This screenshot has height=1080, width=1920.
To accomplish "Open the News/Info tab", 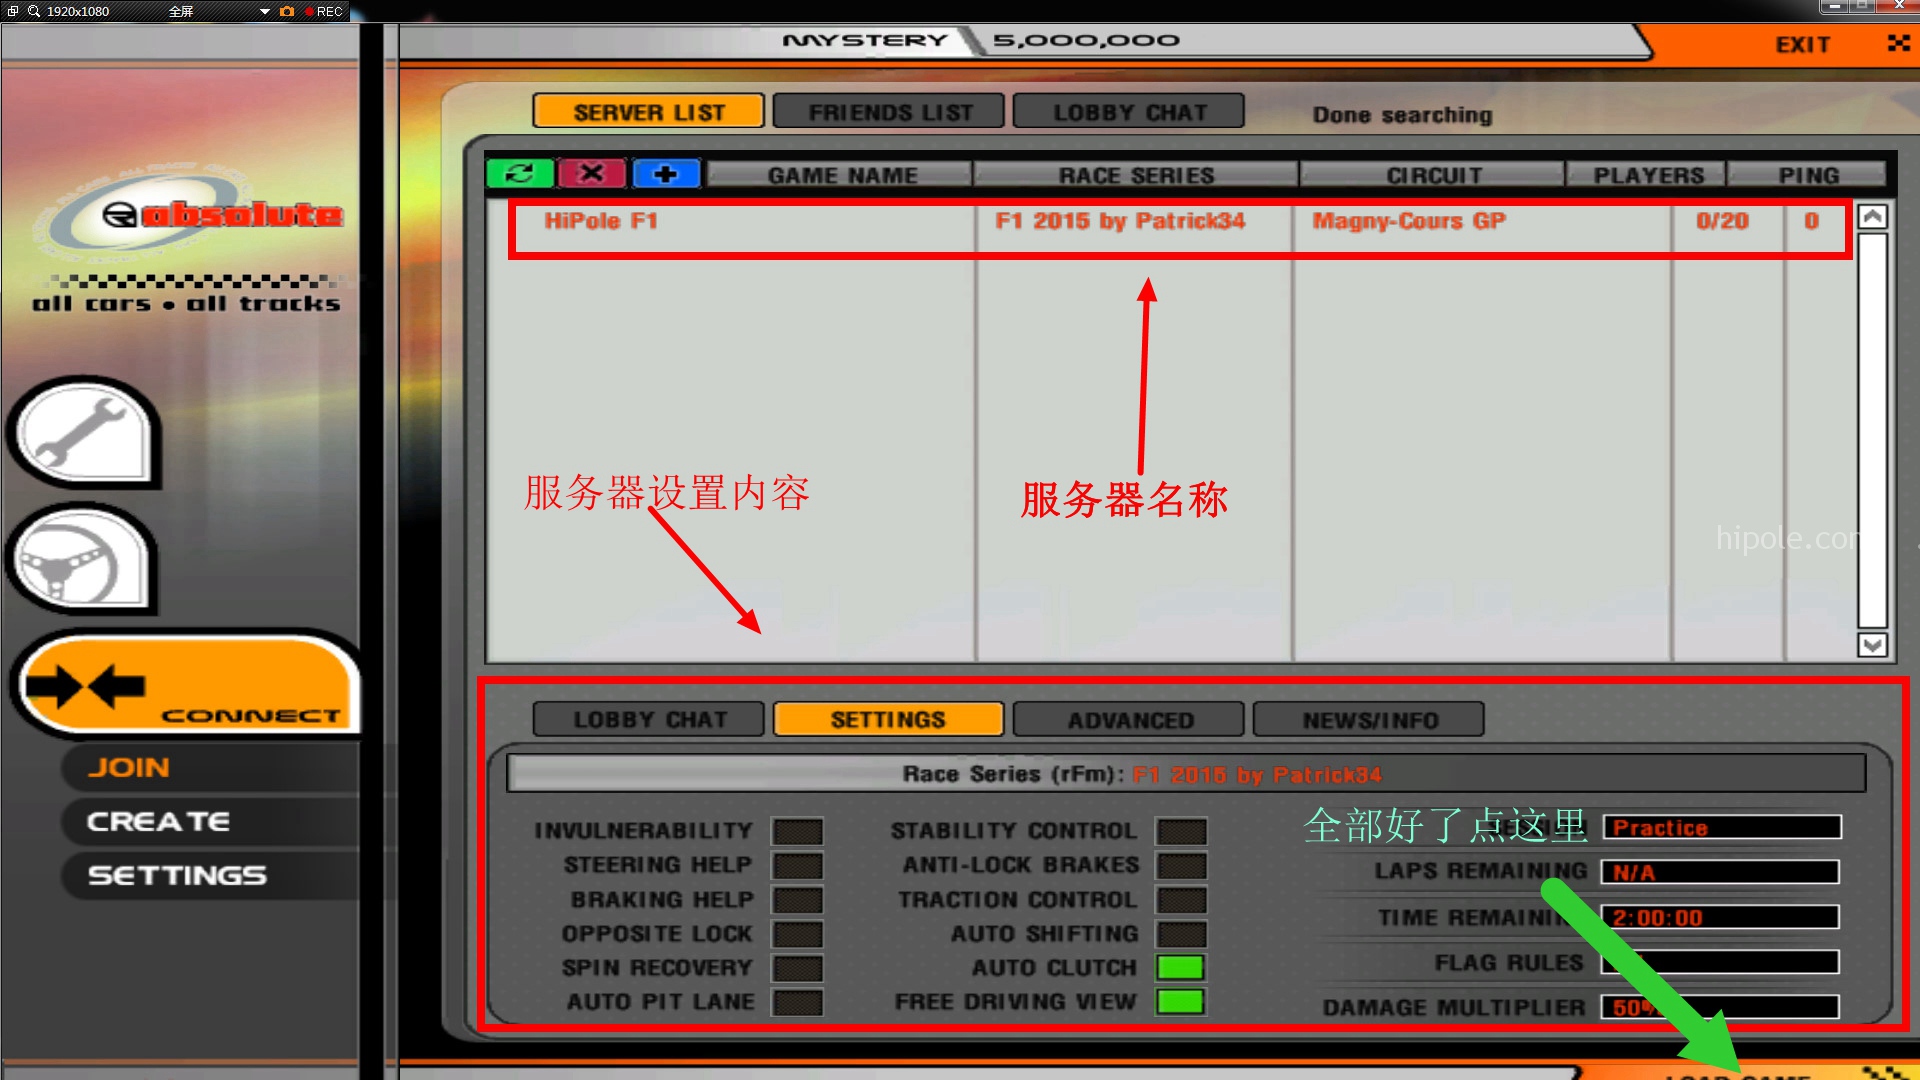I will coord(1369,719).
